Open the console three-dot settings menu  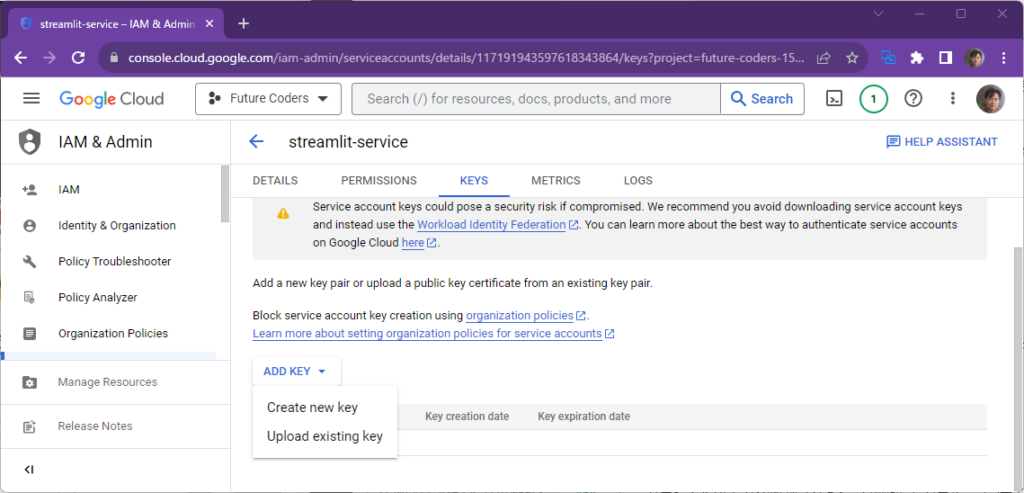point(952,99)
